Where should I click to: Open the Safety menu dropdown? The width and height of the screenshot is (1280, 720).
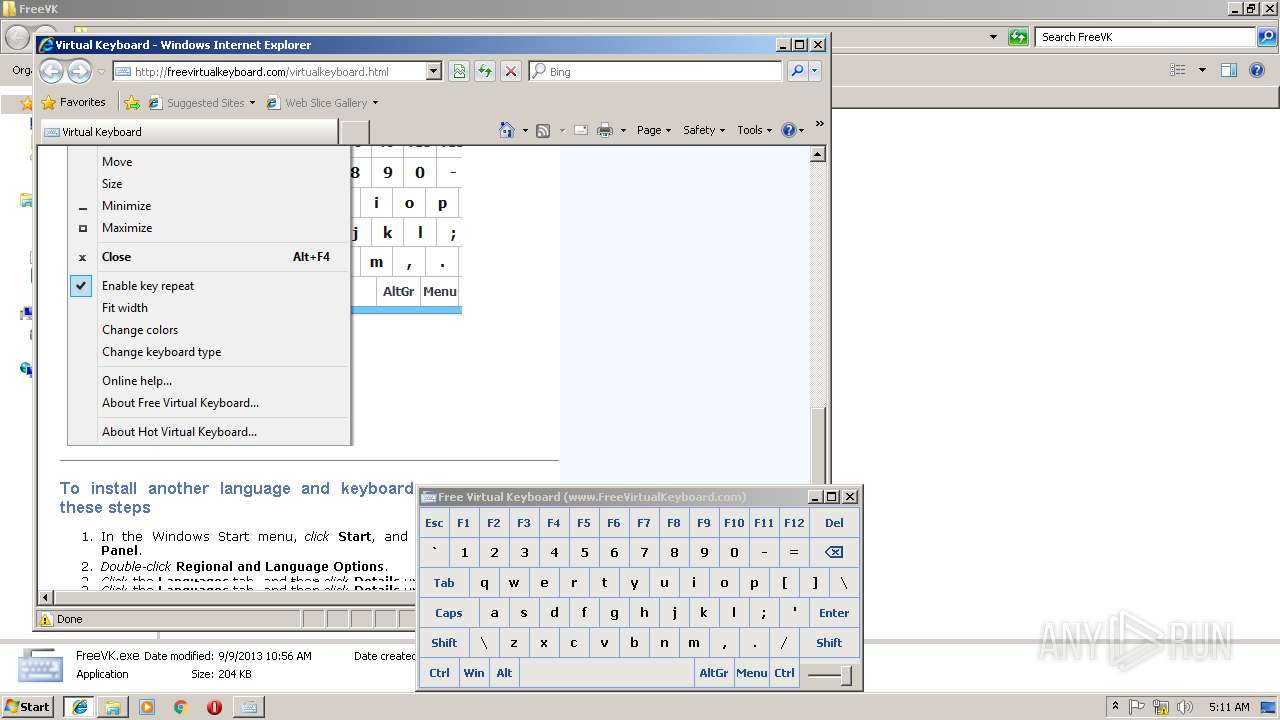[704, 130]
